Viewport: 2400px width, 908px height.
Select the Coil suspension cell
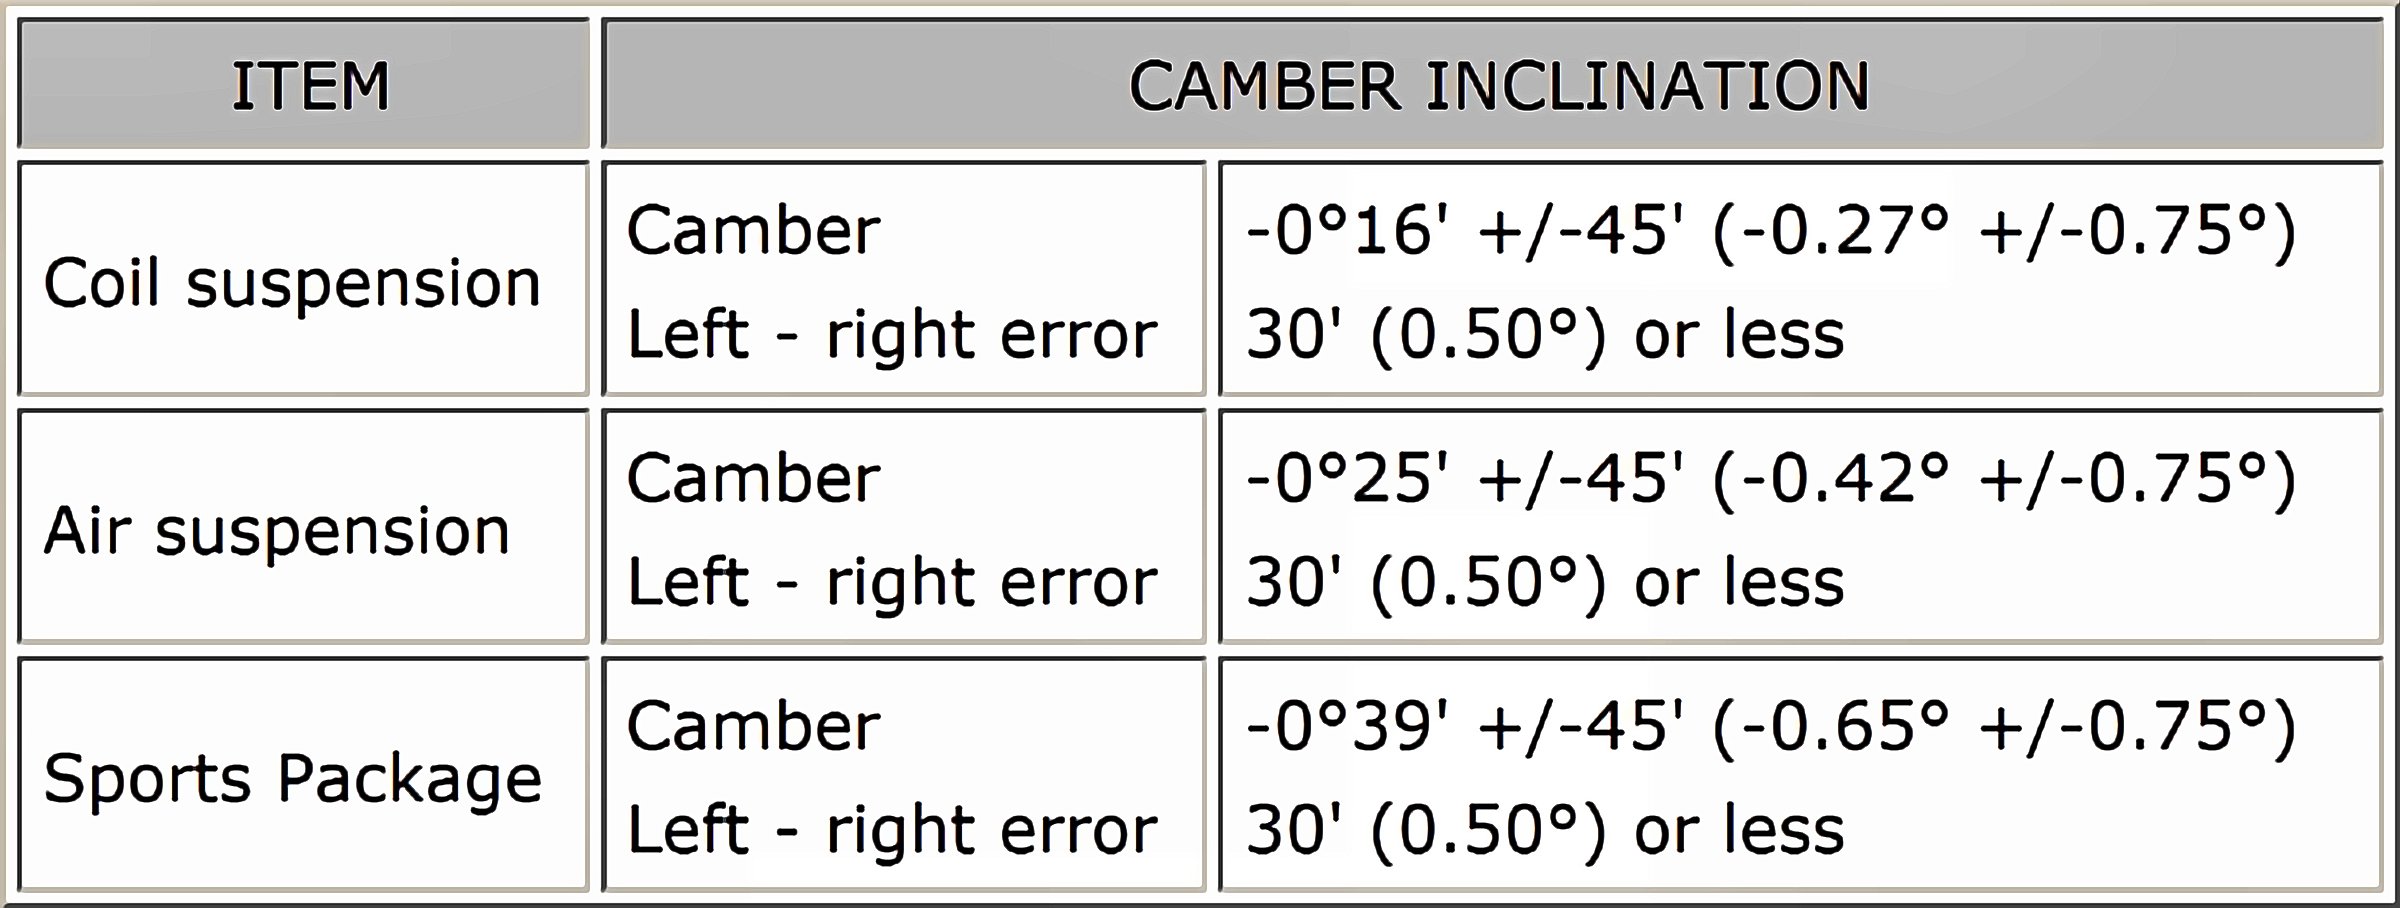292,282
